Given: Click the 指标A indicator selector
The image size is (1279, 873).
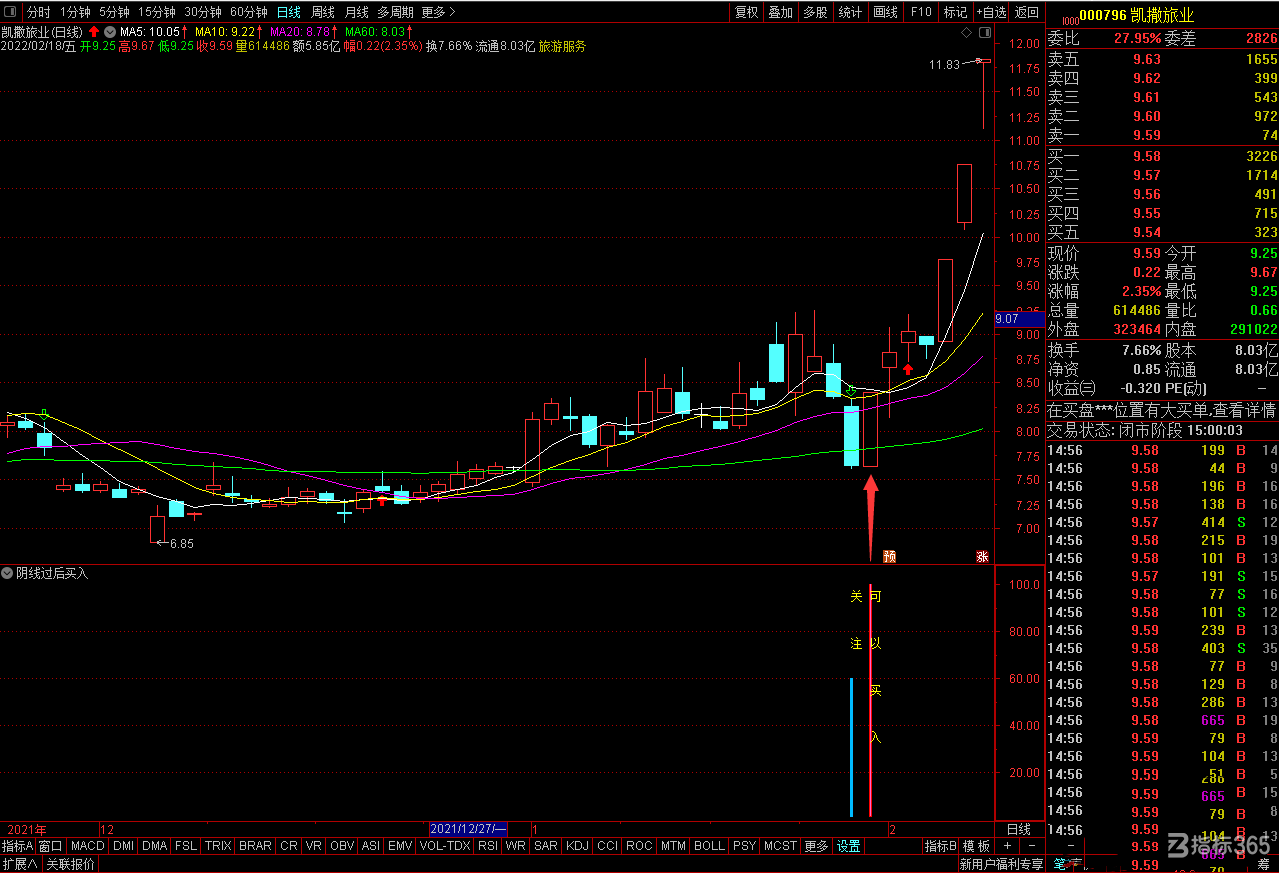Looking at the screenshot, I should pyautogui.click(x=17, y=846).
